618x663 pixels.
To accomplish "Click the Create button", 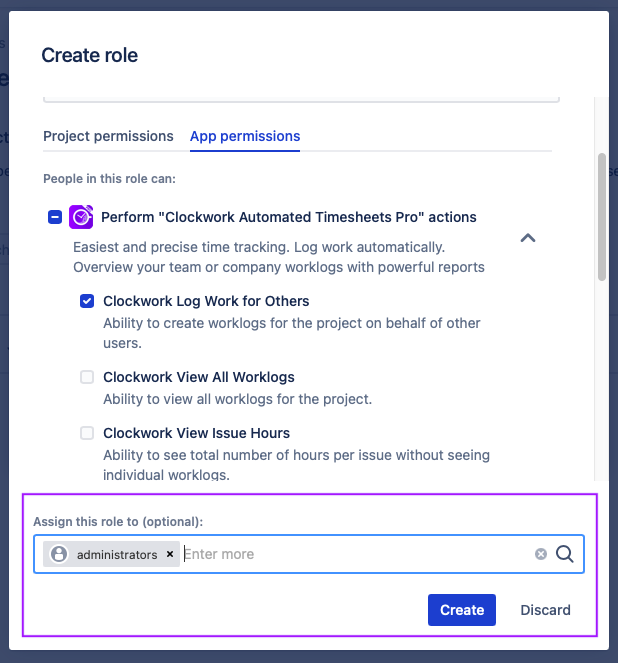I will 462,610.
